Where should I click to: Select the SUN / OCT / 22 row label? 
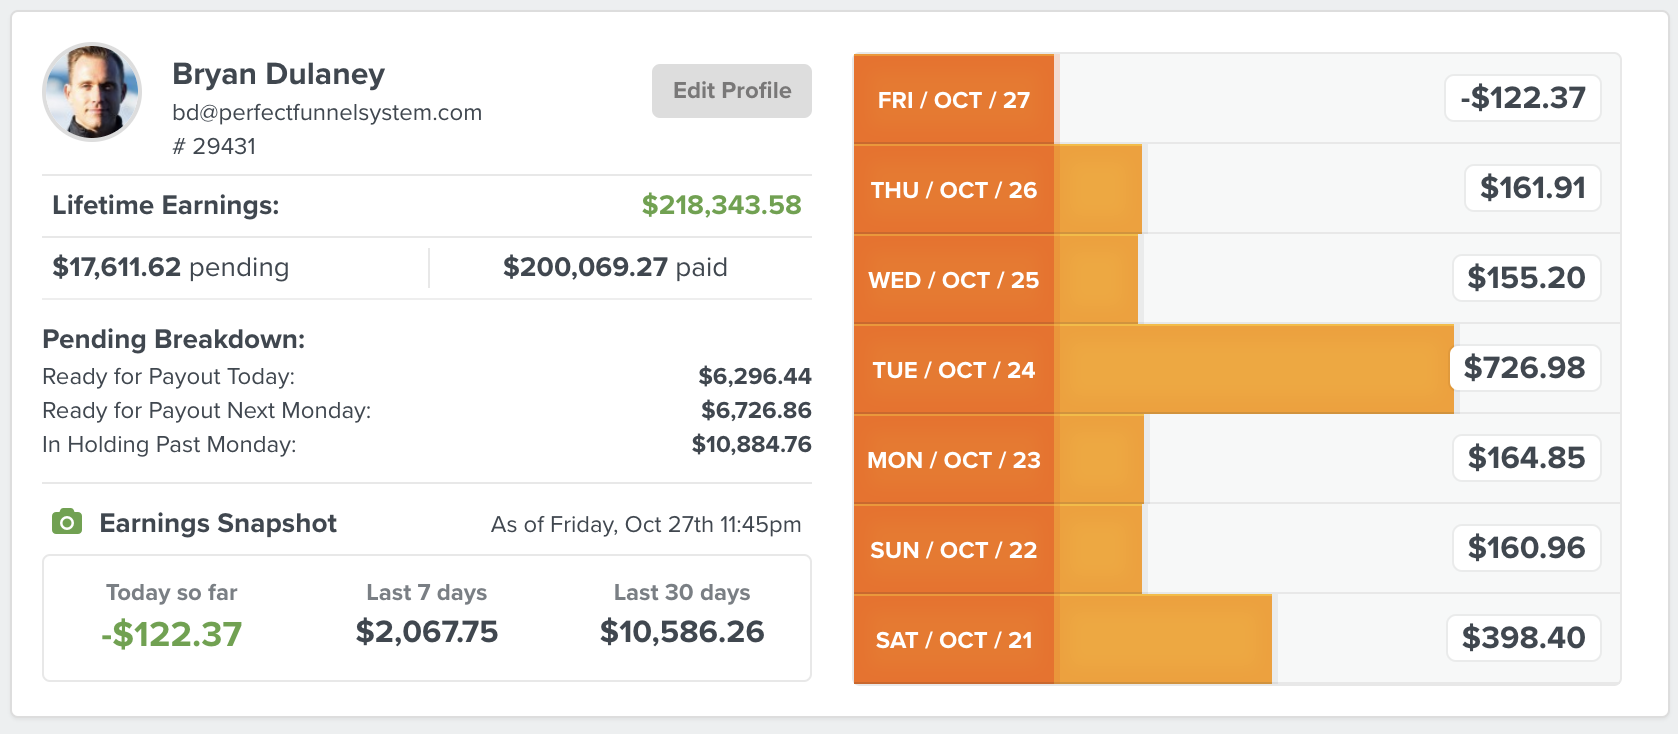pos(954,550)
